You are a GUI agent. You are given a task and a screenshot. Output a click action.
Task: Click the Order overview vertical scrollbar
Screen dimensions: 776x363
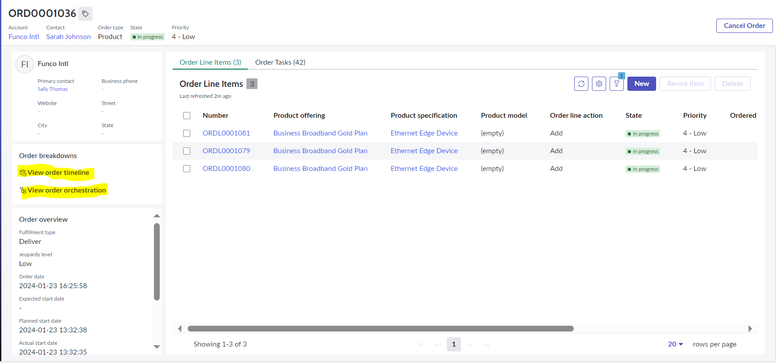(157, 261)
